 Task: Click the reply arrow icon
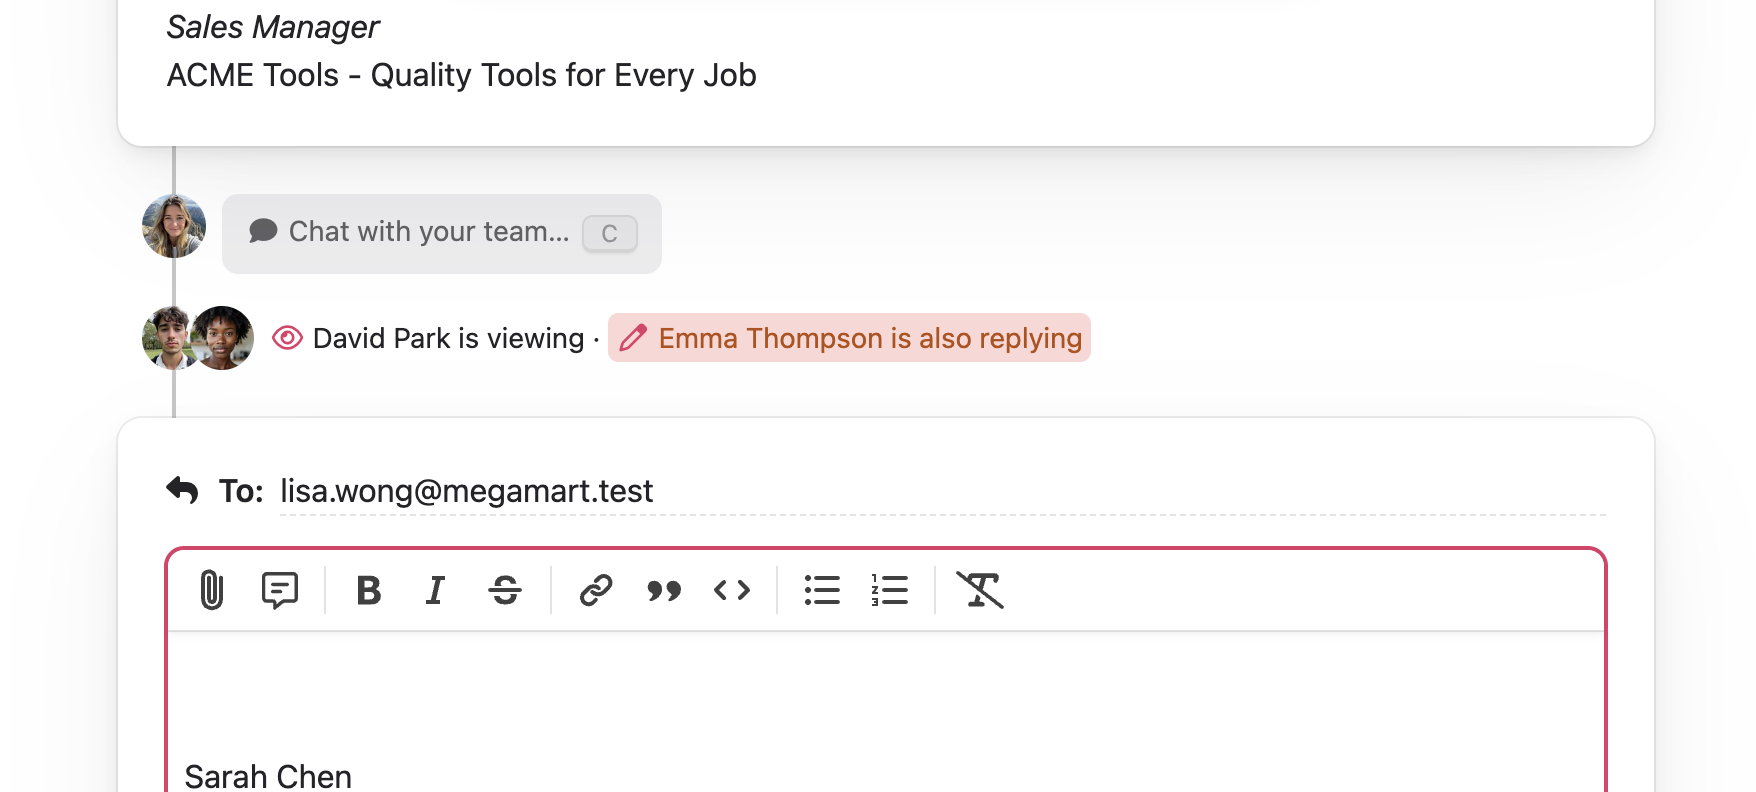point(182,490)
